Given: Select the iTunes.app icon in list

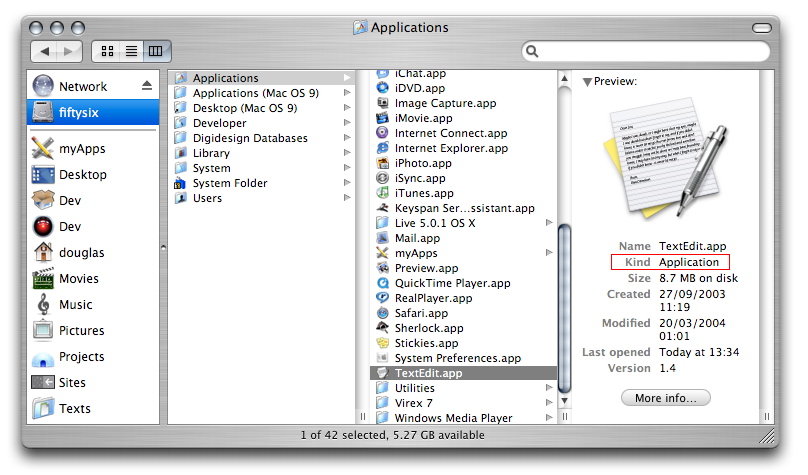Looking at the screenshot, I should click(x=383, y=193).
